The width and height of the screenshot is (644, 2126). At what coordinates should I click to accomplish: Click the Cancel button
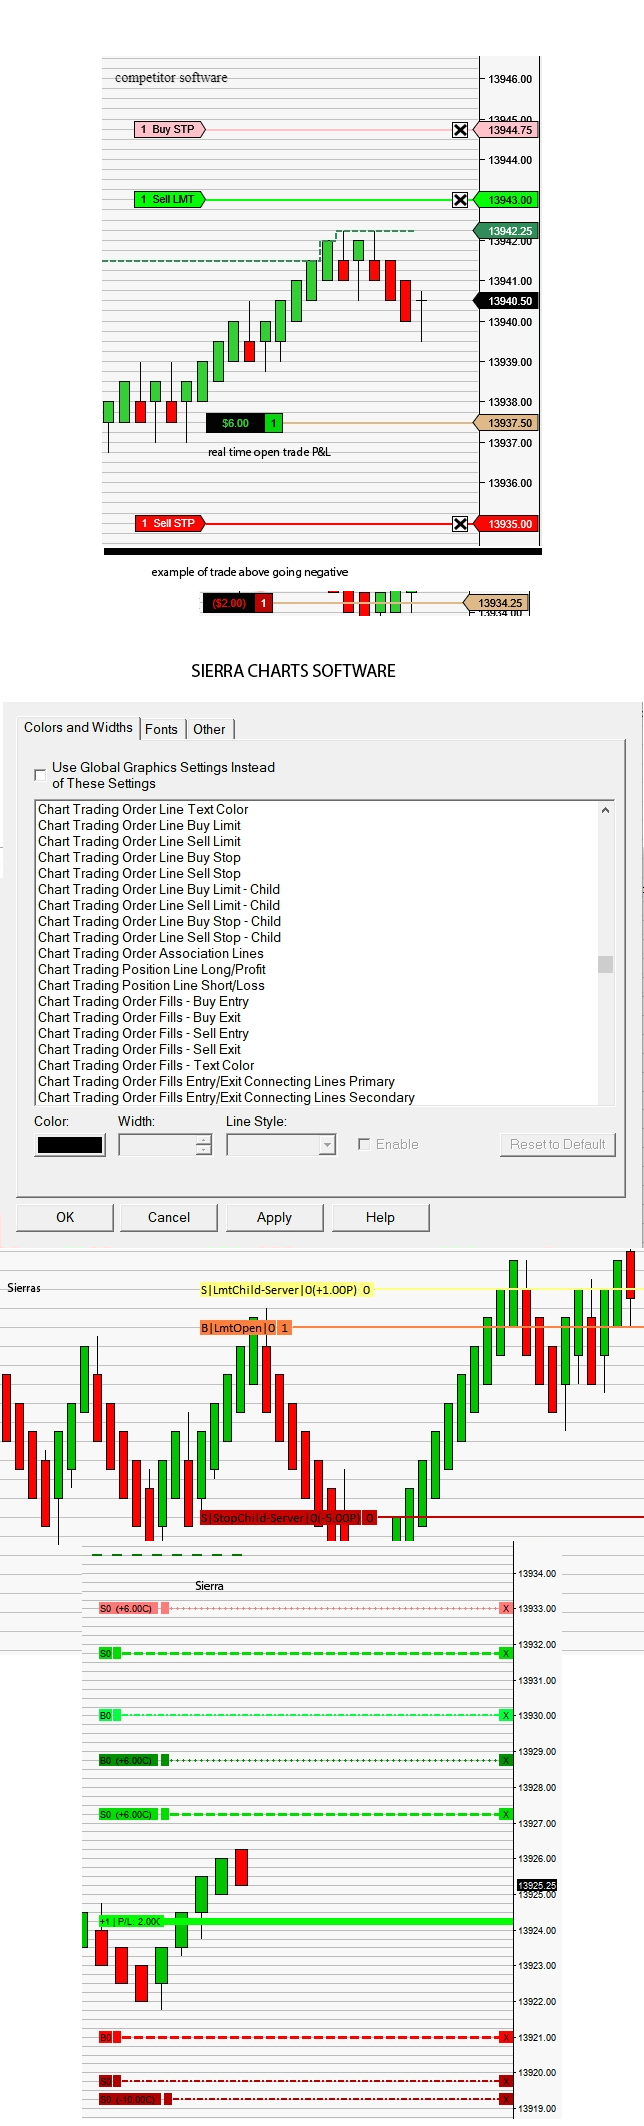[x=169, y=1217]
